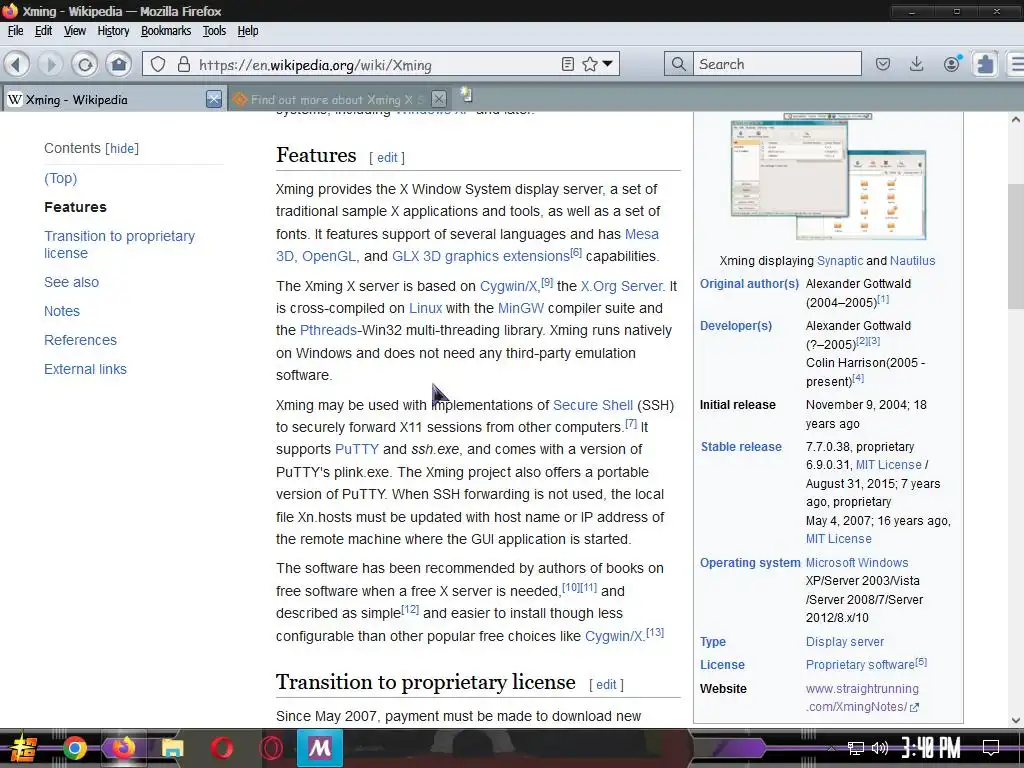Open the Display server link

844,641
